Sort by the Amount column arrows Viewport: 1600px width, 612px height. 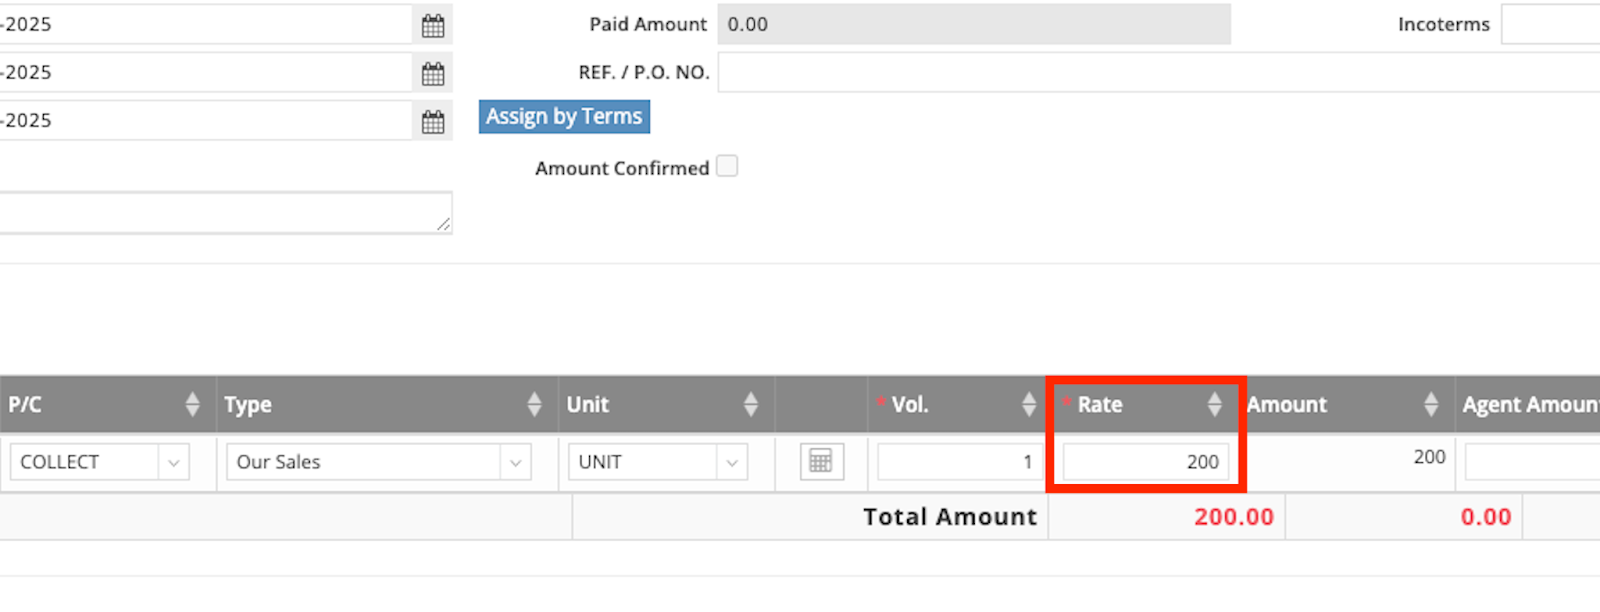pyautogui.click(x=1430, y=404)
